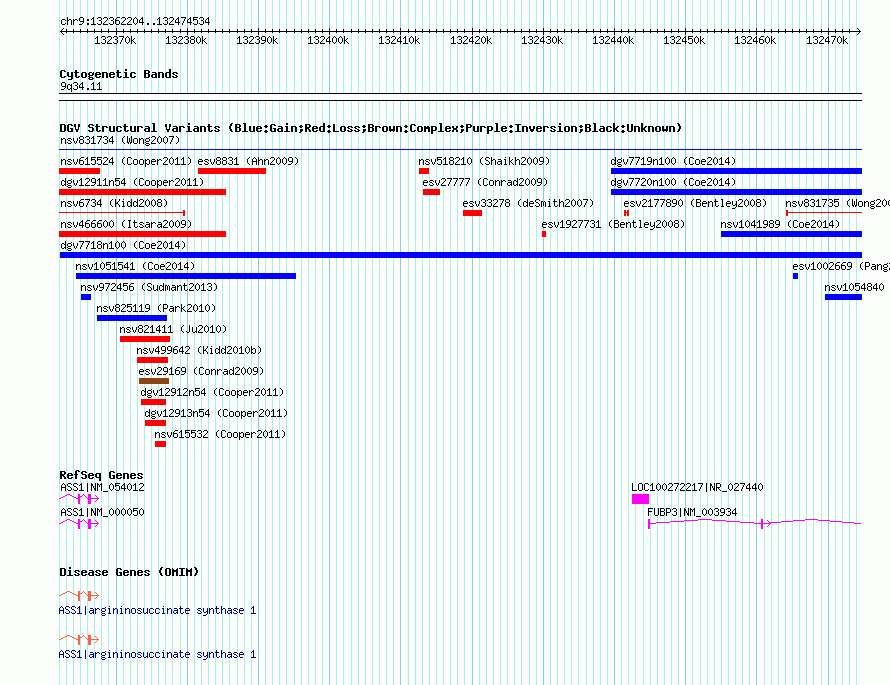Select the LOC100272217|NR_027440 magenta block
This screenshot has width=890, height=685.
640,499
